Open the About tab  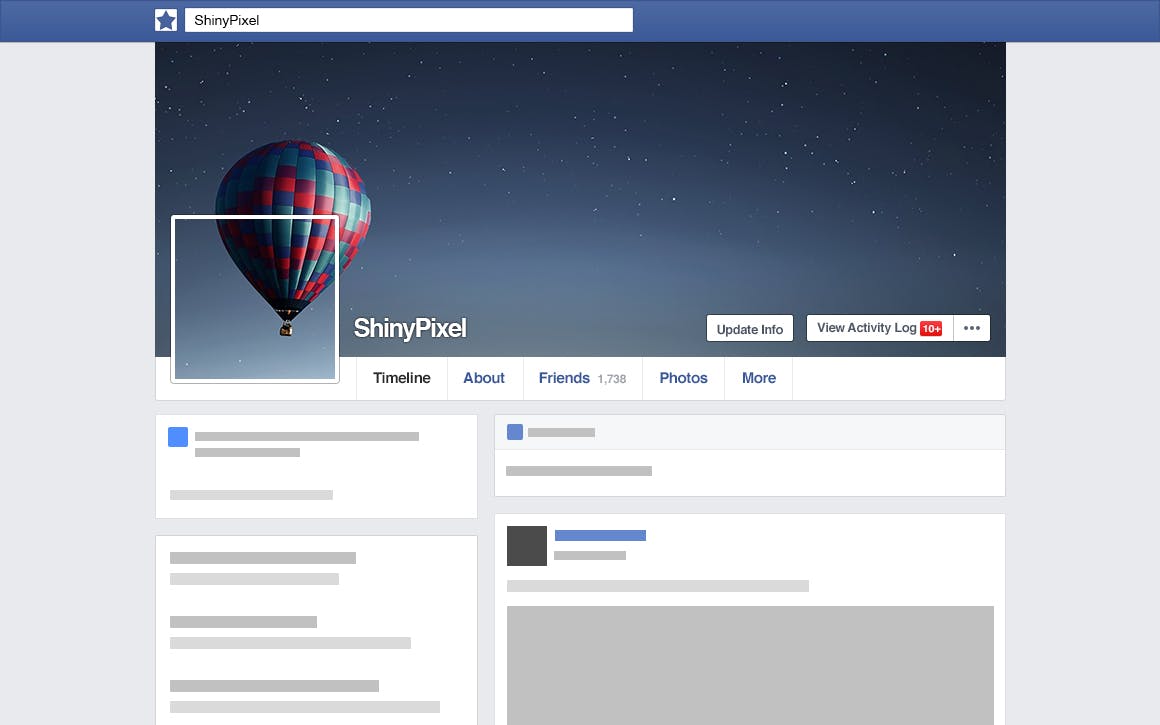tap(484, 378)
